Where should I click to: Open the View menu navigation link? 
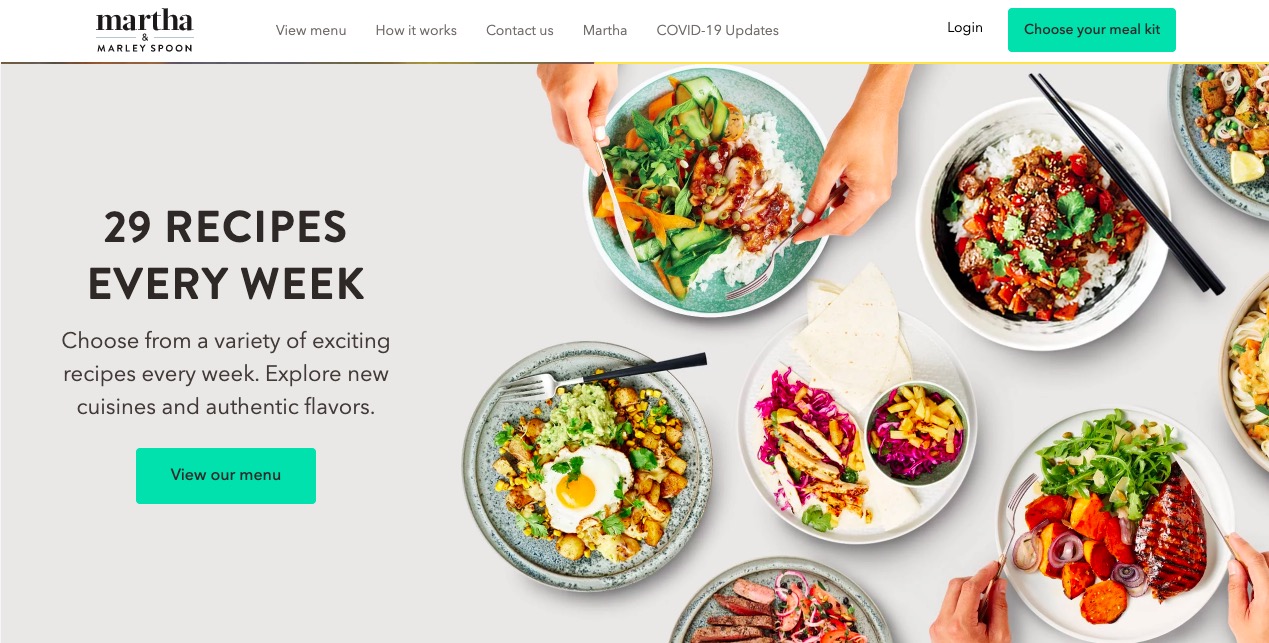click(311, 31)
